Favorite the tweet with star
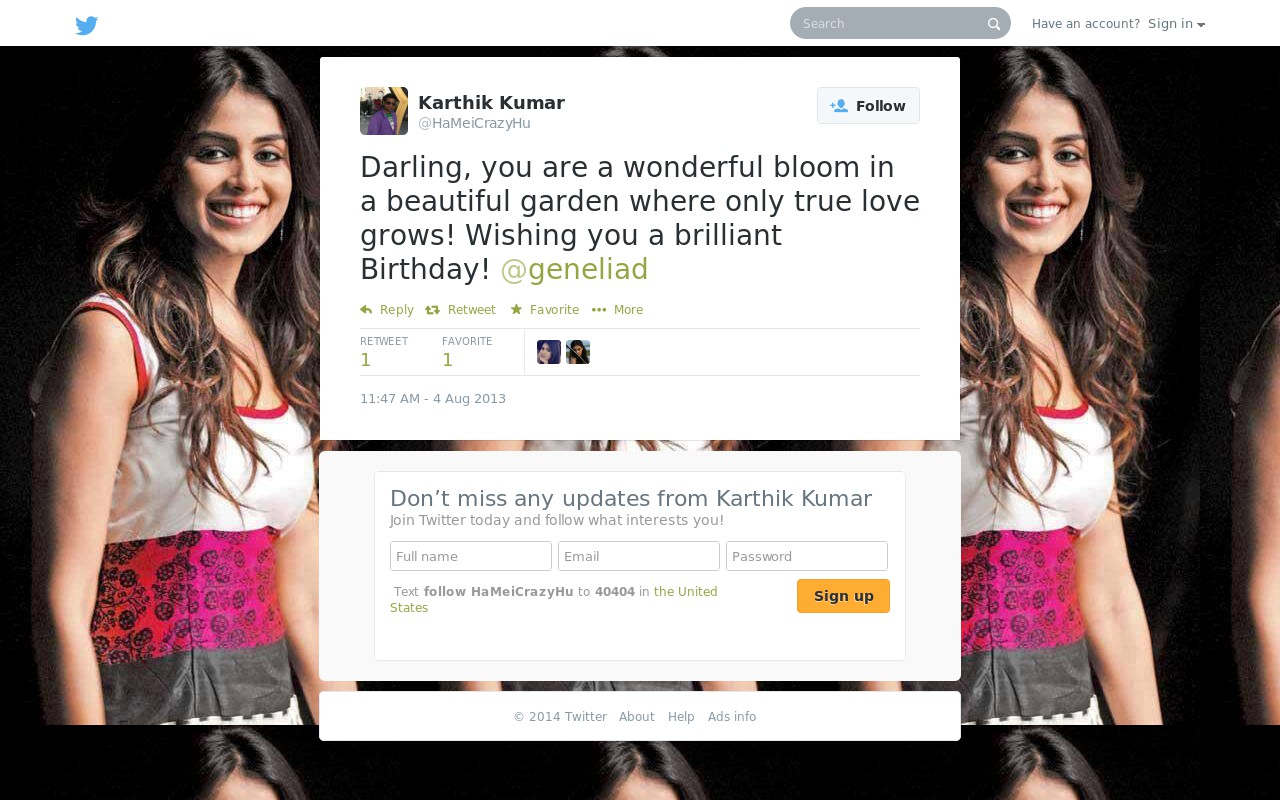Image resolution: width=1280 pixels, height=800 pixels. click(x=545, y=310)
